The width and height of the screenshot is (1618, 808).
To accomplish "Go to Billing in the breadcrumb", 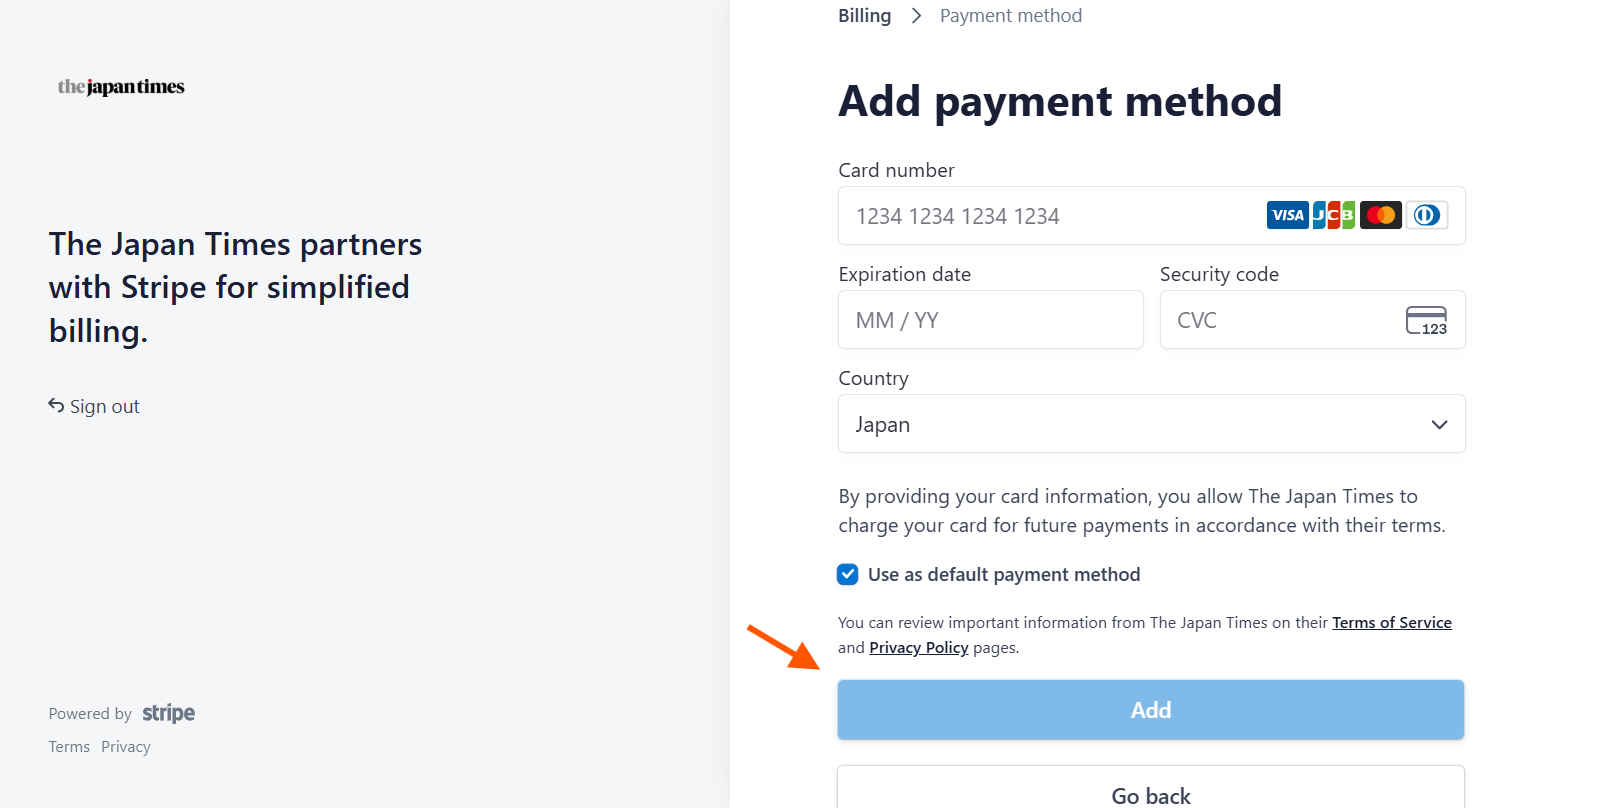I will pos(865,16).
